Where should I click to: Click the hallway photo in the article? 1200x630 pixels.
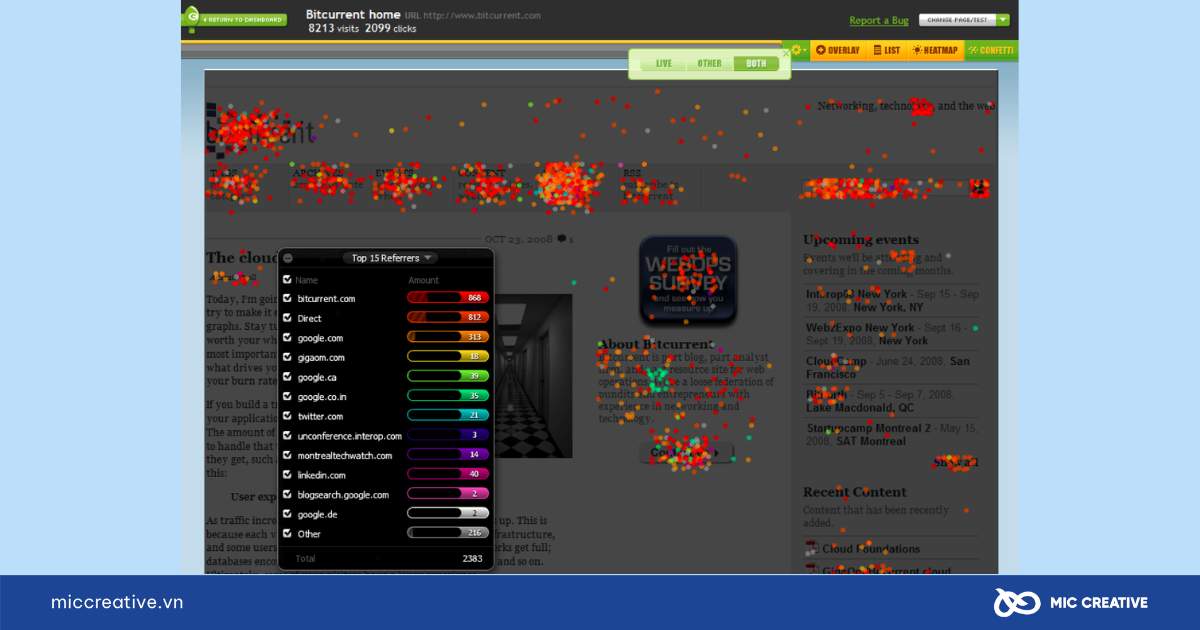(534, 375)
